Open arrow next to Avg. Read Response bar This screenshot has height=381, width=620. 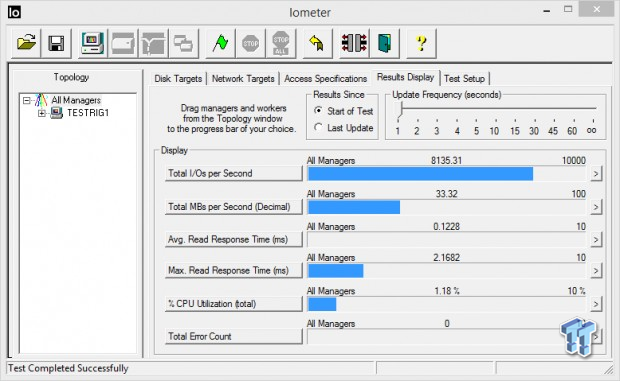tap(596, 240)
